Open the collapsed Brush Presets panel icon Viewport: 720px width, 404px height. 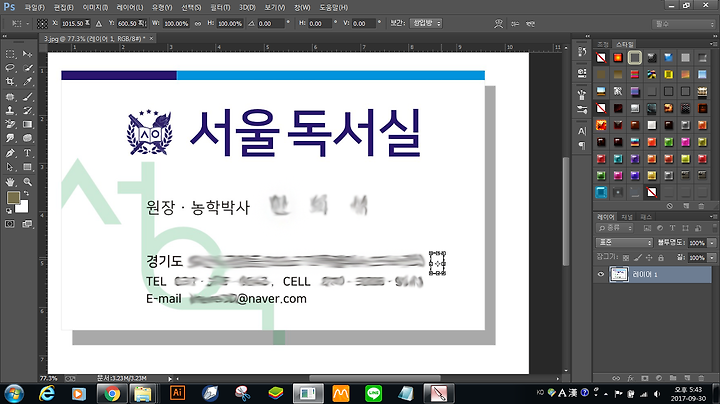click(x=582, y=109)
